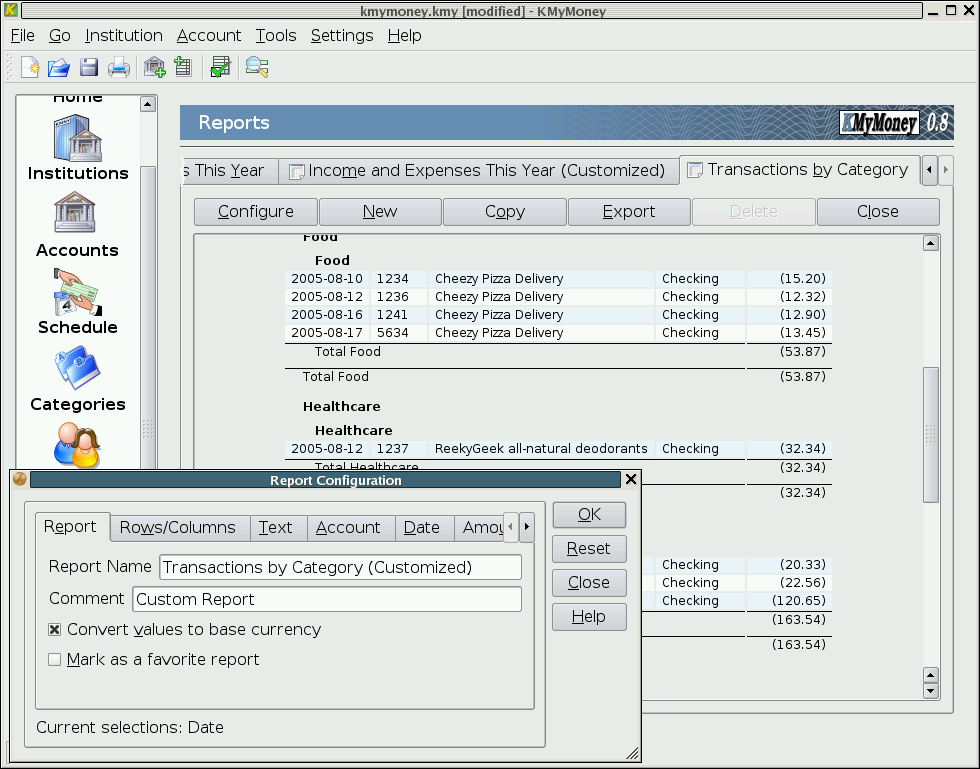Click the New file toolbar icon
980x769 pixels.
point(31,67)
